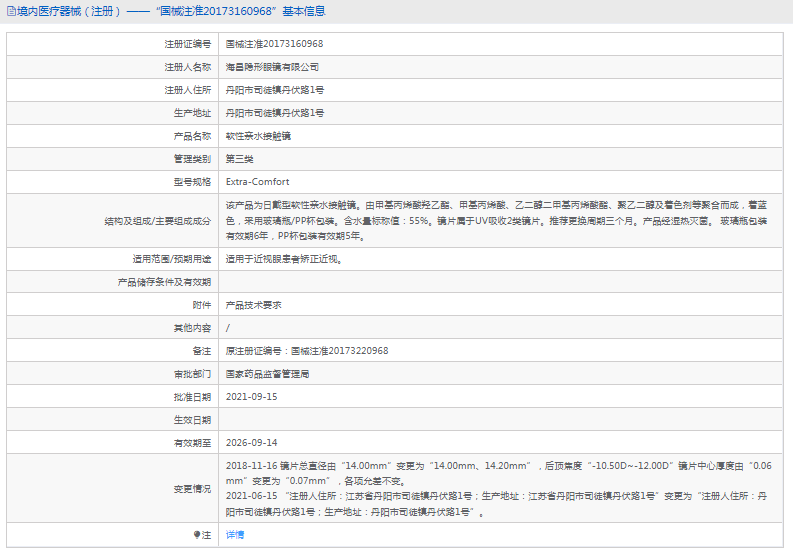Select the registration number 国械注准20173160968
The width and height of the screenshot is (793, 553).
click(274, 44)
